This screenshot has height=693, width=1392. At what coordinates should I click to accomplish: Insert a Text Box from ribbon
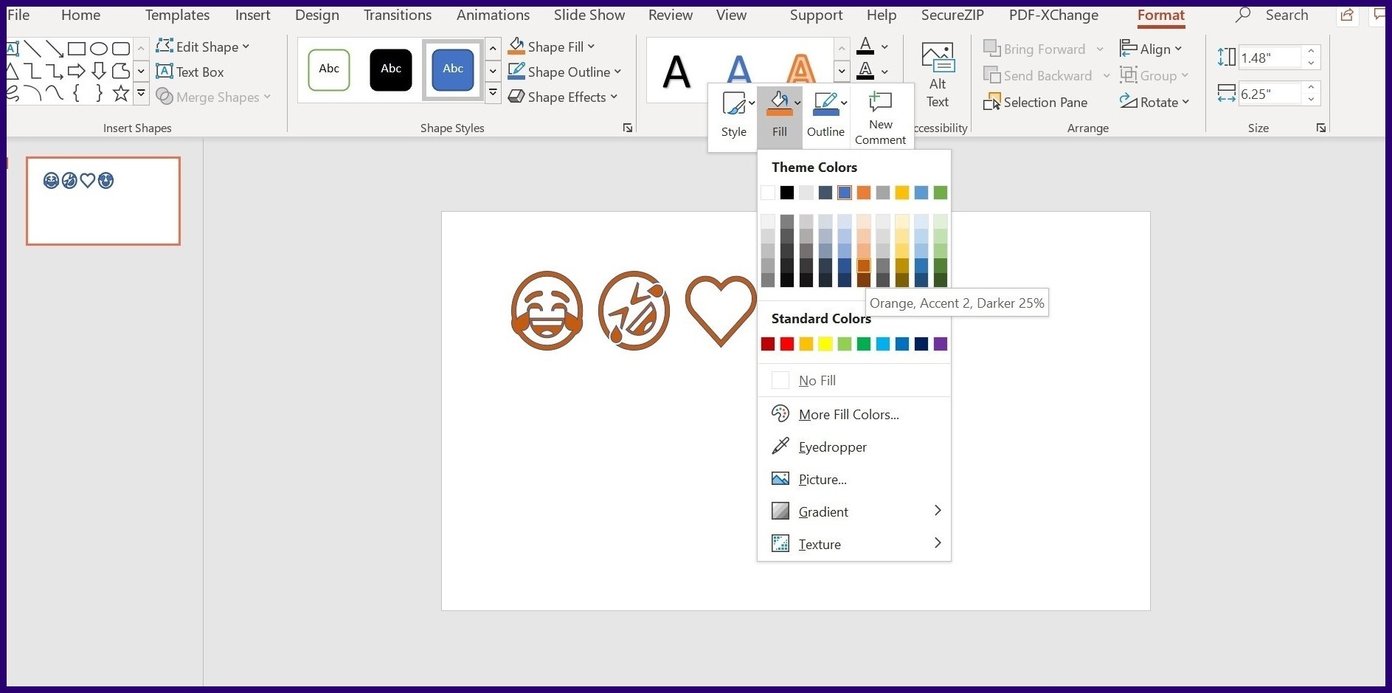coord(190,72)
